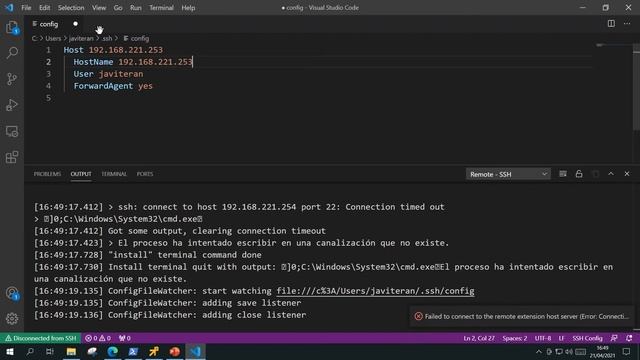Open File Explorer from taskbar
Image resolution: width=640 pixels, height=360 pixels.
tap(71, 351)
